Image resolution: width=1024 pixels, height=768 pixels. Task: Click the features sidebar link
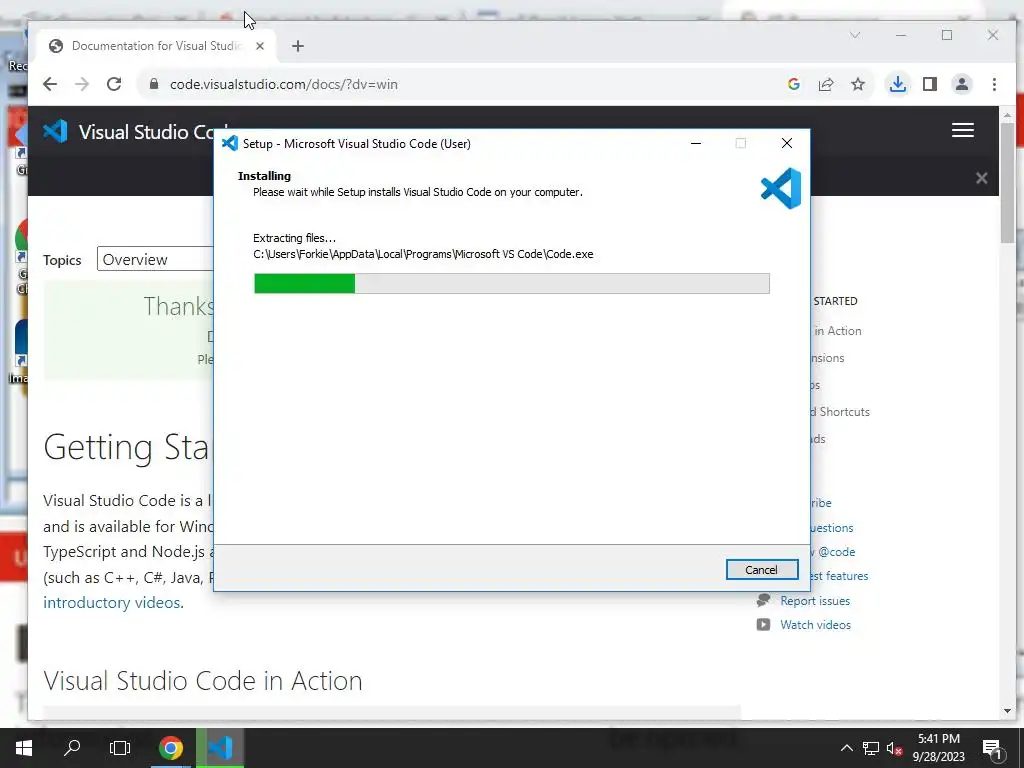(x=840, y=576)
